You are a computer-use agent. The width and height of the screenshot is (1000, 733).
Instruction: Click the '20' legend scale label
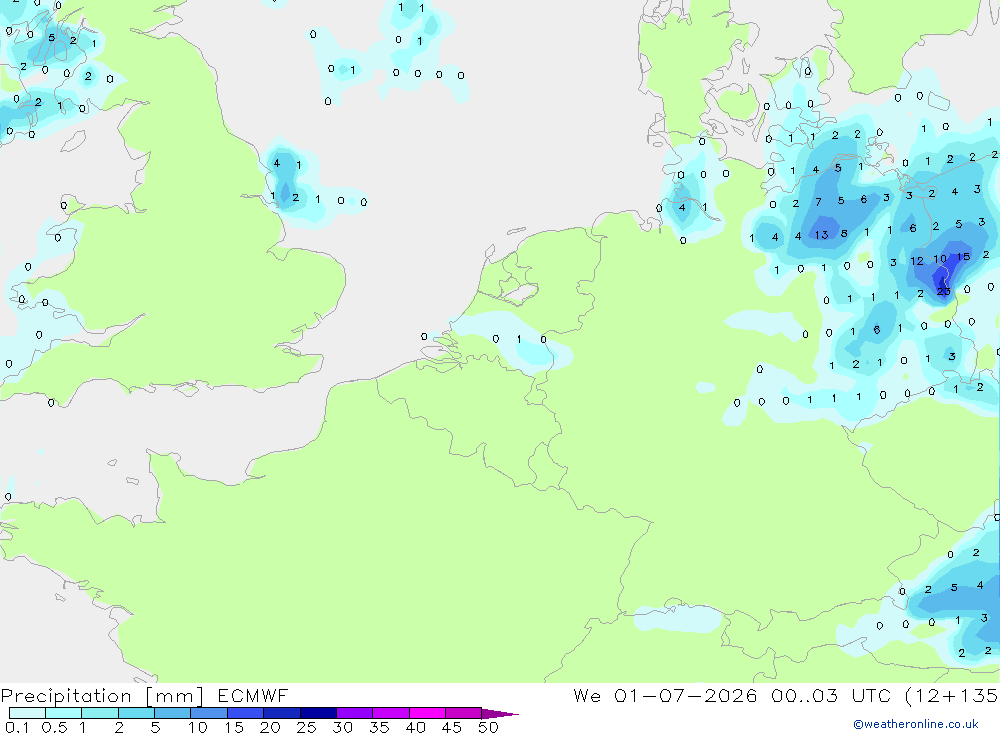270,727
